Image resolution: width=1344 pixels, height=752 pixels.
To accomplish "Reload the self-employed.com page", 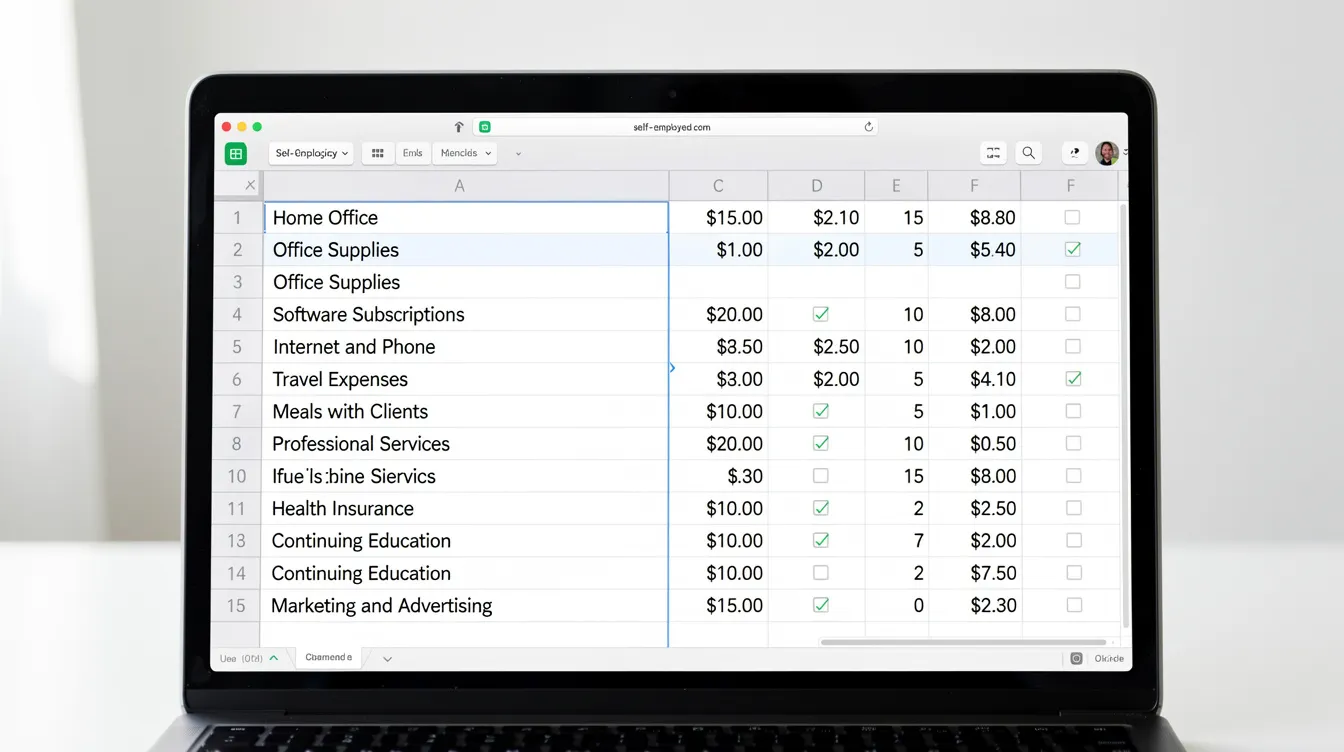I will tap(868, 127).
